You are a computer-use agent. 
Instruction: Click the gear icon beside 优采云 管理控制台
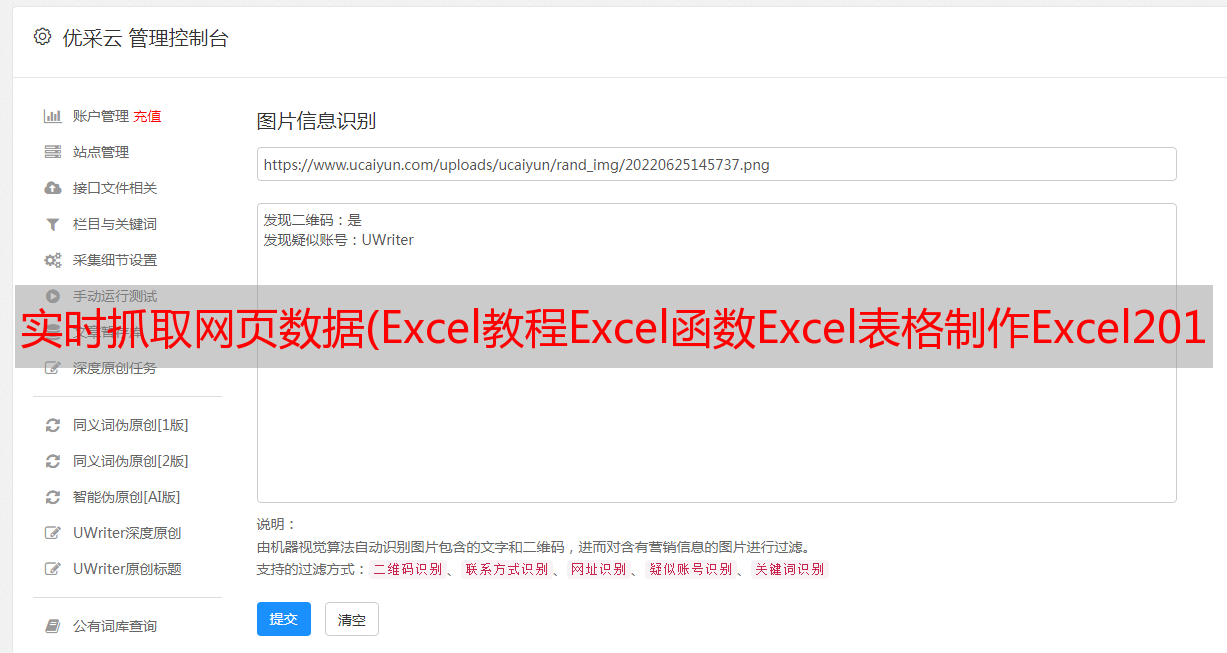click(42, 37)
